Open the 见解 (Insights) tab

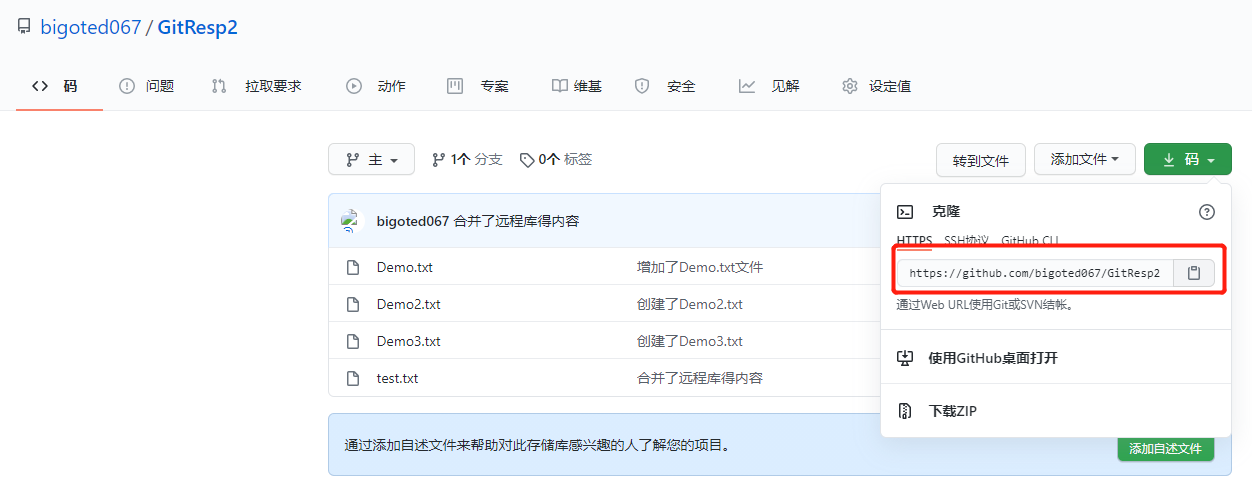(769, 86)
